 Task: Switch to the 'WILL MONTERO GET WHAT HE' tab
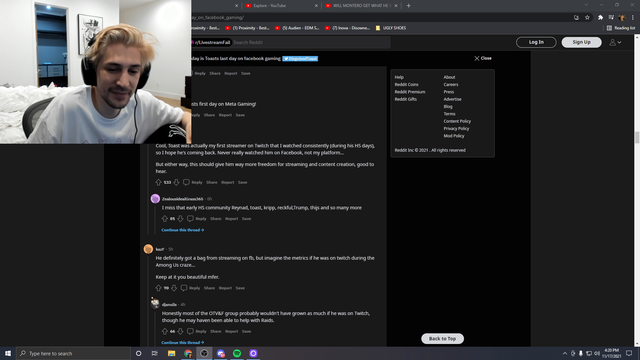tap(361, 6)
